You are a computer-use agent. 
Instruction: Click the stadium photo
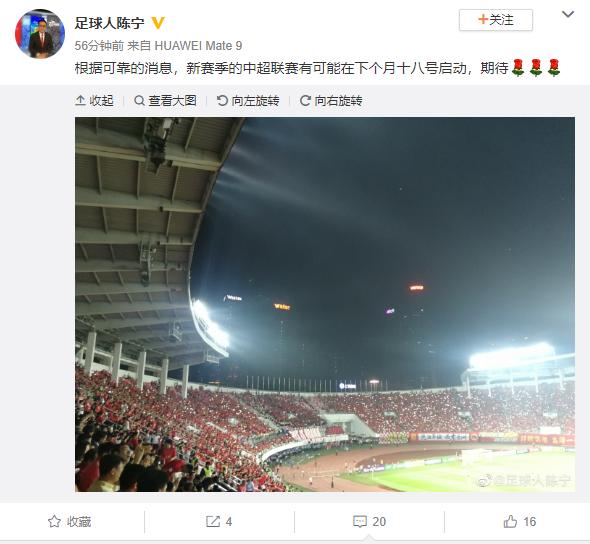(325, 304)
